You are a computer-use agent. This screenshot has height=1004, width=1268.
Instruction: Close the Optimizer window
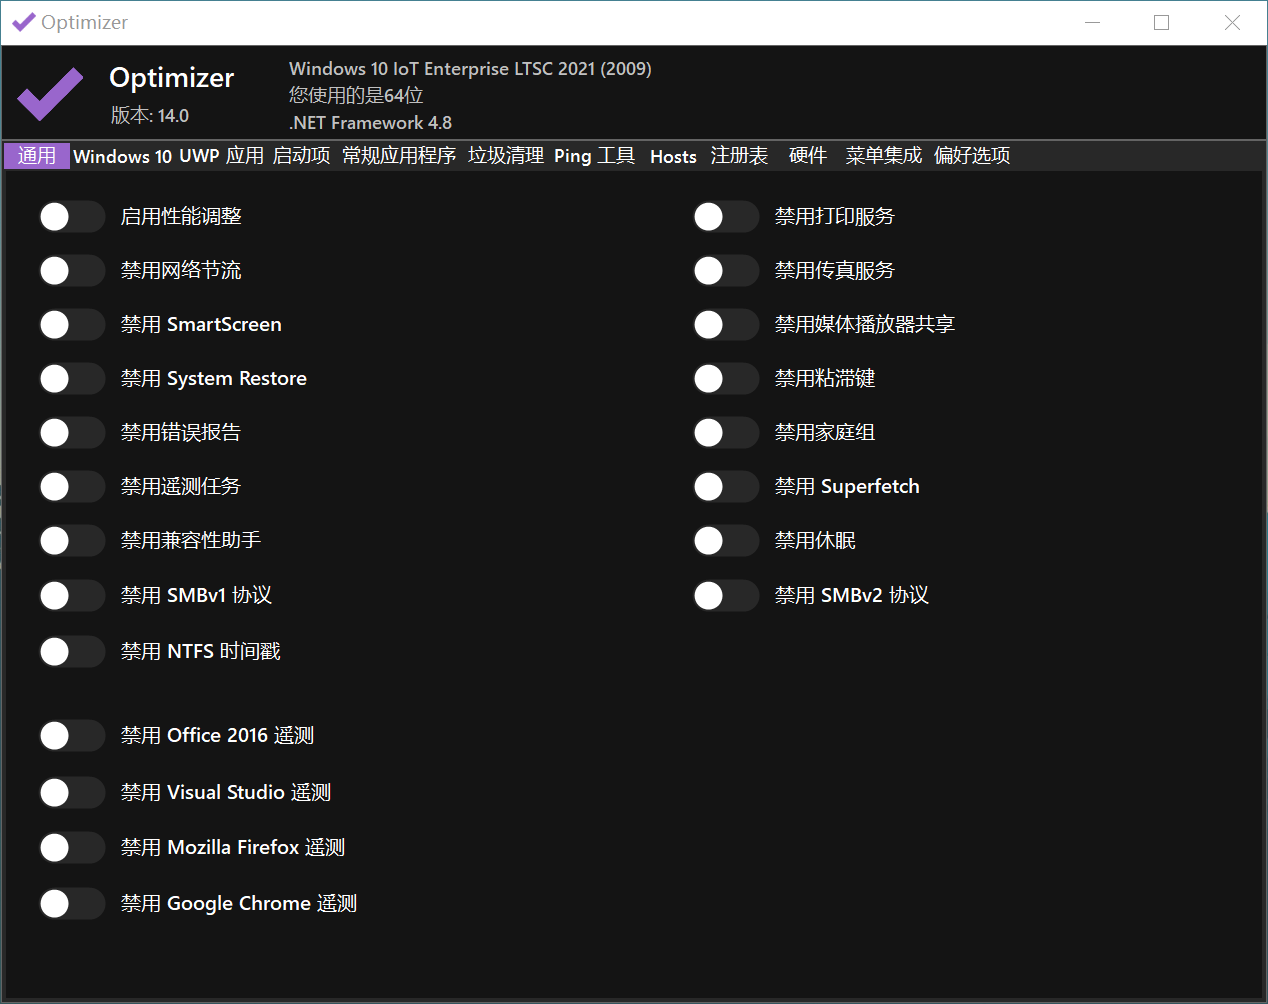tap(1232, 22)
